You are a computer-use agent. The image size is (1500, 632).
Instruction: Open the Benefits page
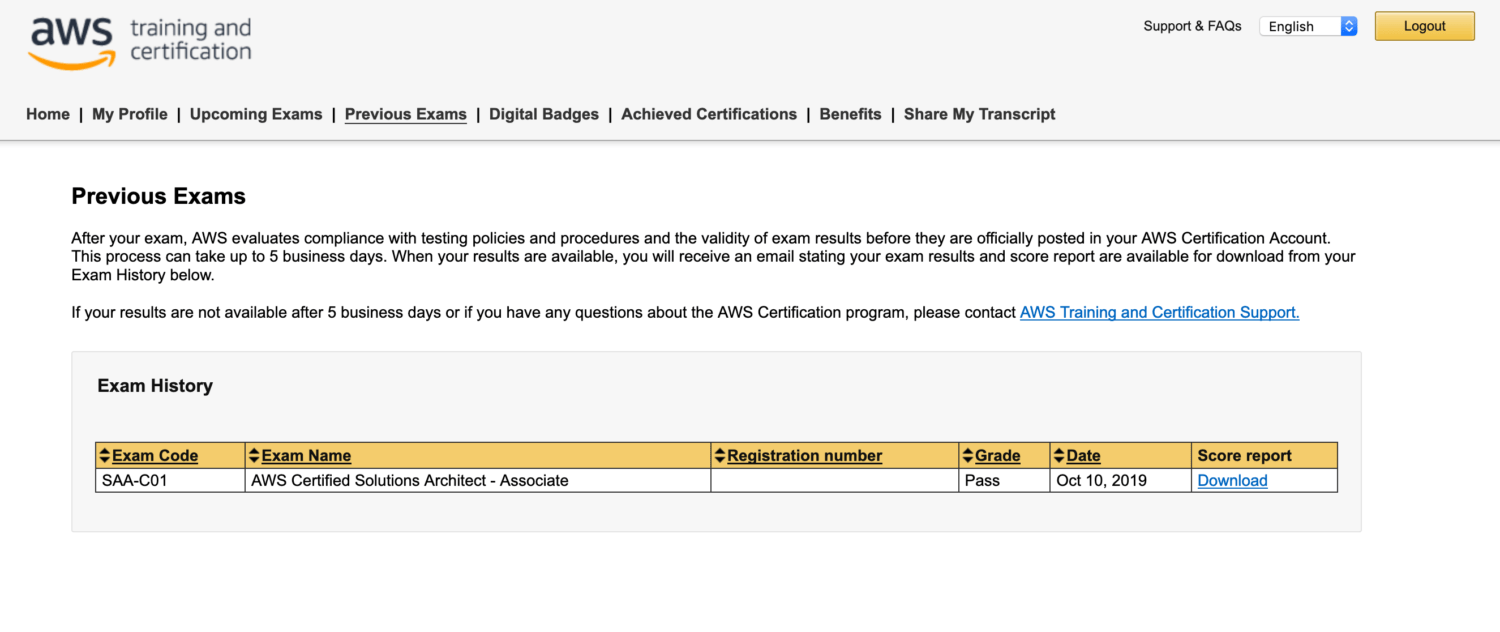pos(850,114)
